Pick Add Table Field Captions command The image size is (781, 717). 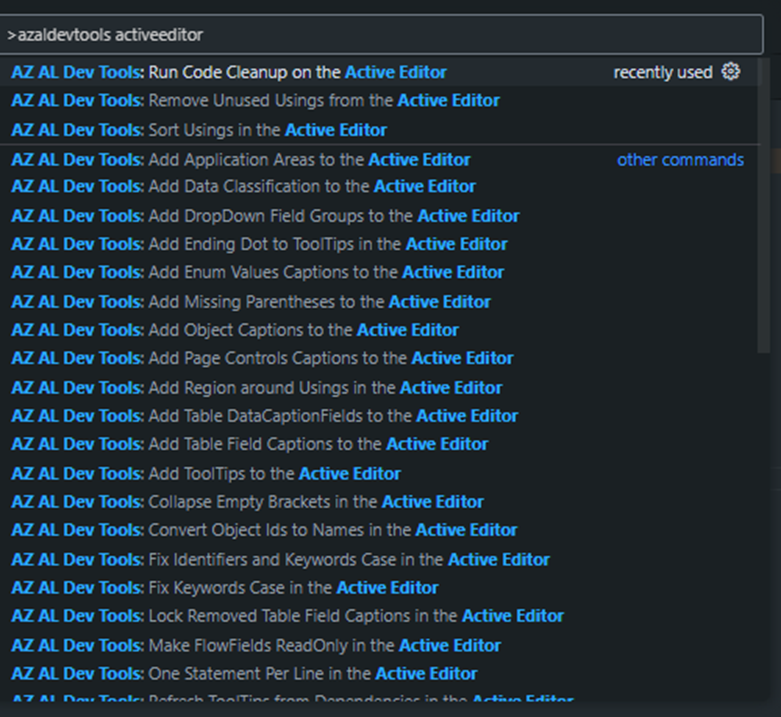pos(380,444)
